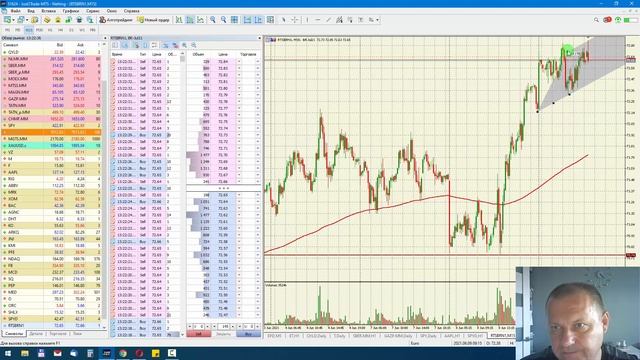Image resolution: width=640 pixels, height=360 pixels.
Task: Zoom in on the chart
Action: 213,20
